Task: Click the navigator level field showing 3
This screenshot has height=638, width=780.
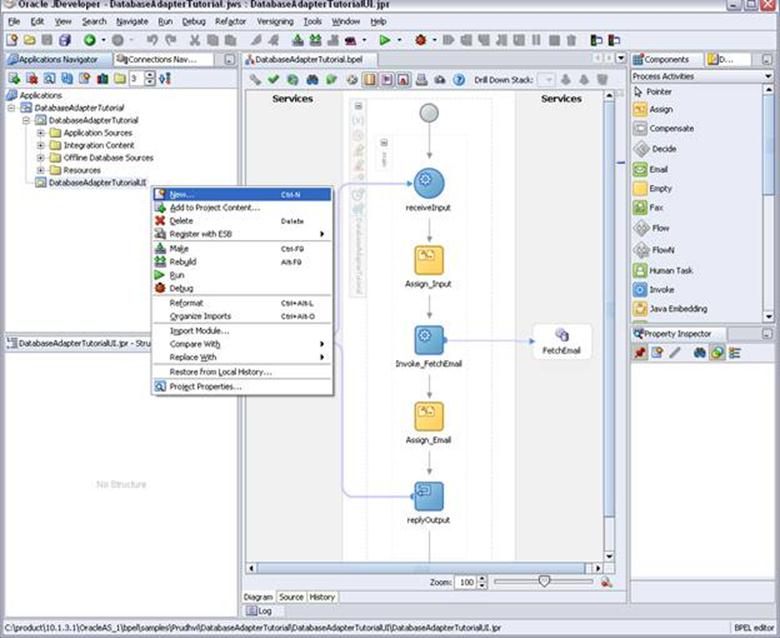Action: (x=136, y=79)
